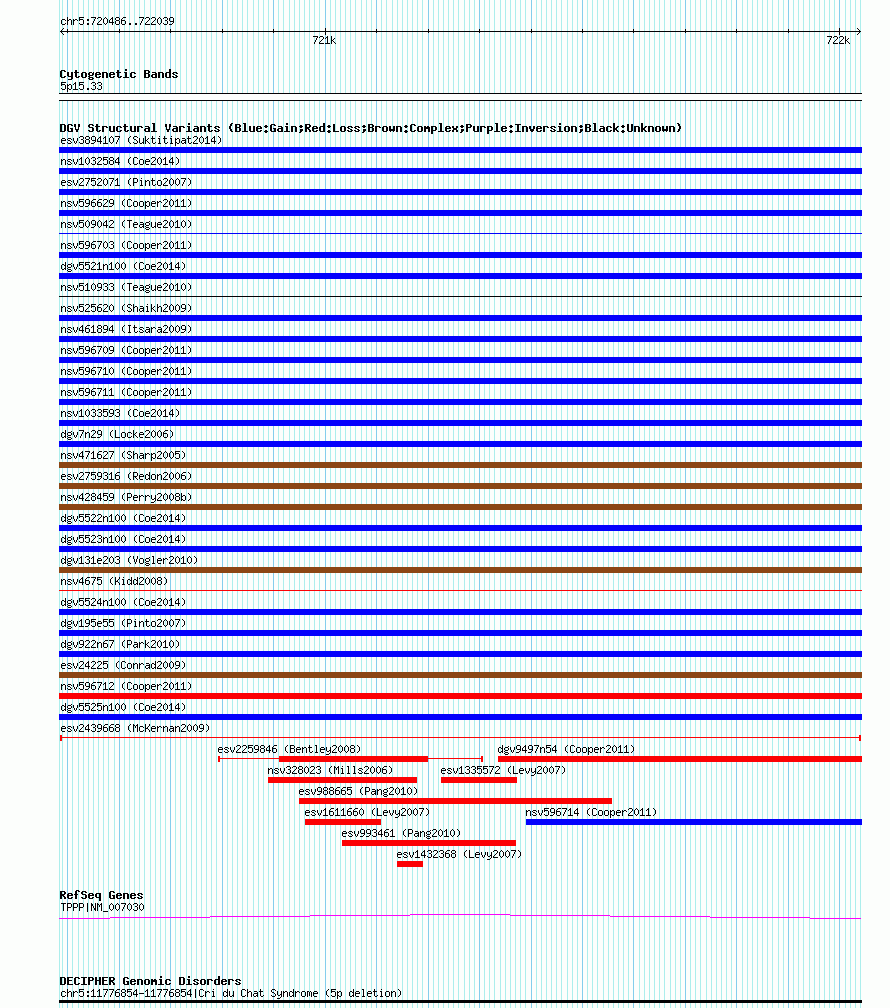Click nsv596712 (Cooper2011) label

coord(126,687)
